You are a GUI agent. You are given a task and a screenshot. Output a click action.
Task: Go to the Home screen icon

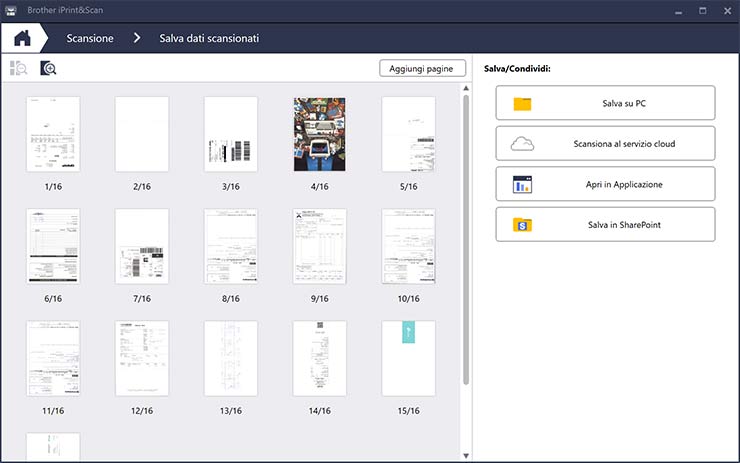[x=22, y=38]
